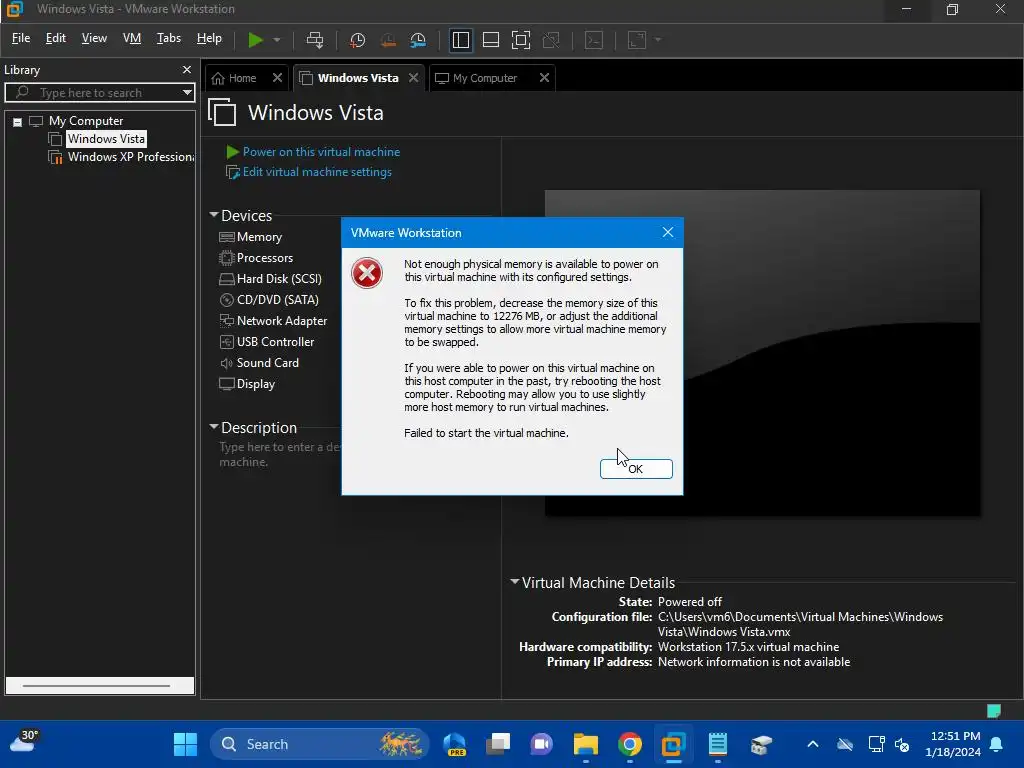Open the snapshot manager toolbar icon
Viewport: 1024px width, 768px height.
[x=418, y=40]
